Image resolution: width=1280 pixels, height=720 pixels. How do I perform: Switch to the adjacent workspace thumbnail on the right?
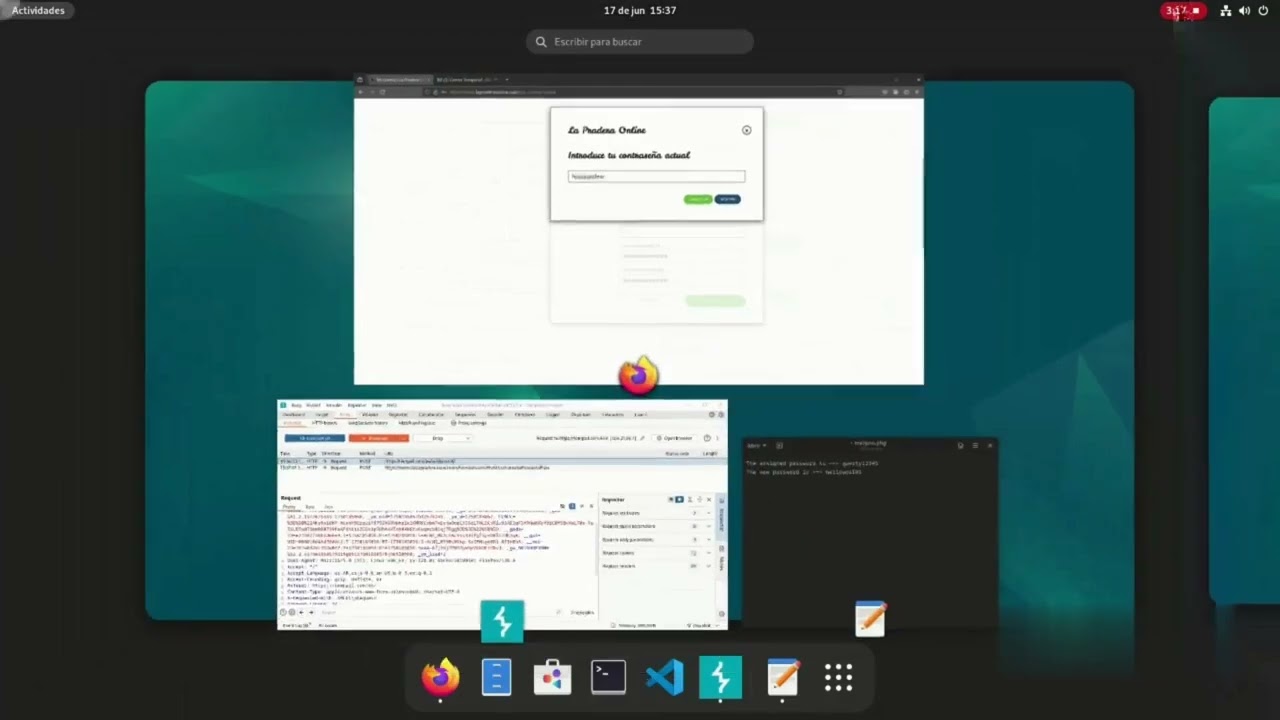pos(1244,350)
